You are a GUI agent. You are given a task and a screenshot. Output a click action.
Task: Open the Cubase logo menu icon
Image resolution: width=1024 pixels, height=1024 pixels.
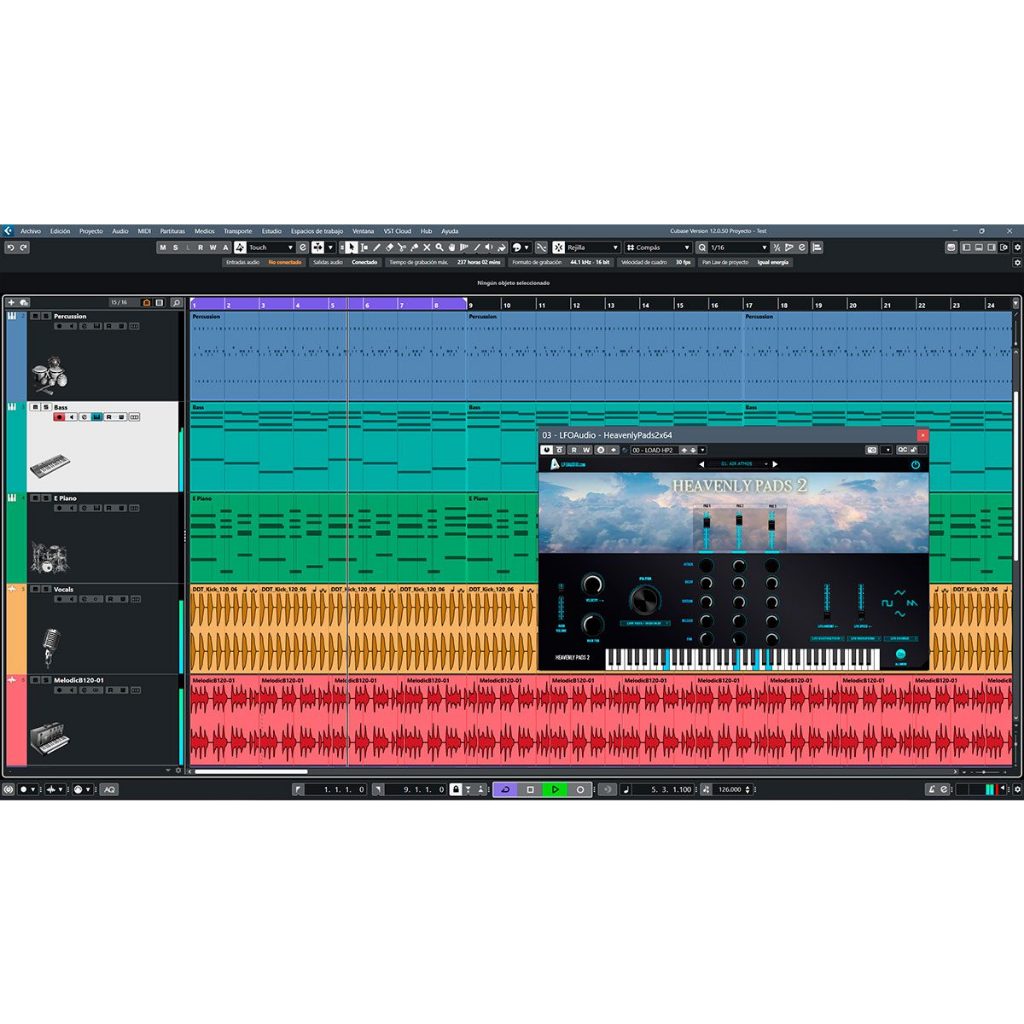8,231
